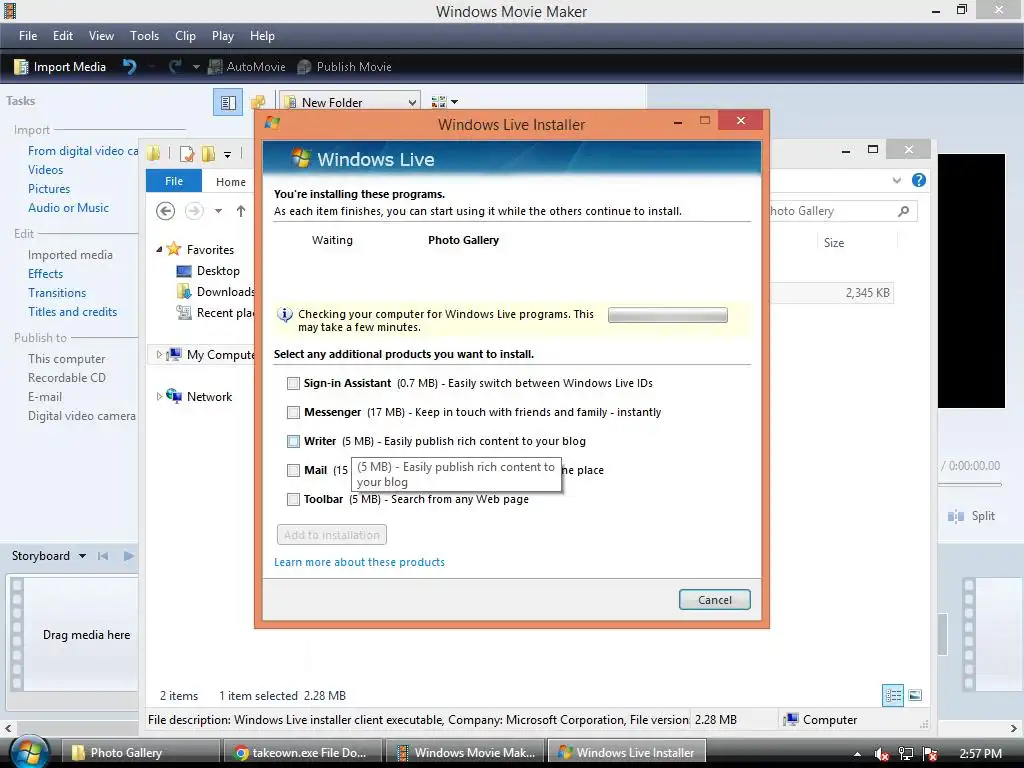Click the Redo arrow in Movie Maker toolbar
This screenshot has height=768, width=1024.
point(174,67)
